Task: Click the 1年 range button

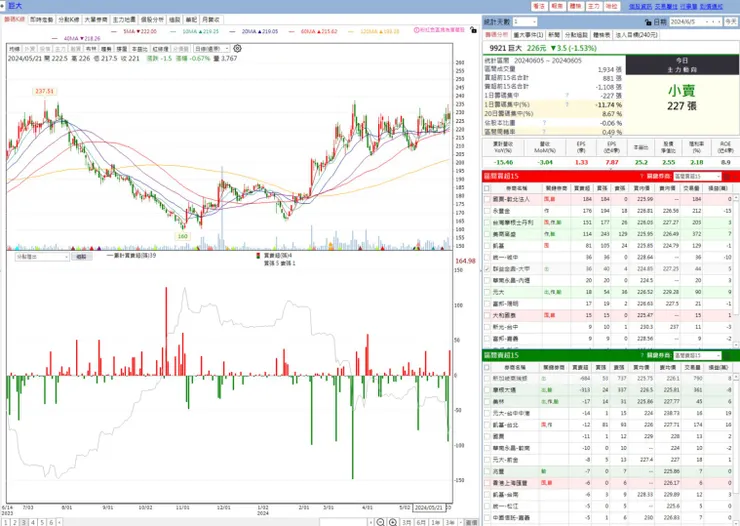Action: (436, 522)
